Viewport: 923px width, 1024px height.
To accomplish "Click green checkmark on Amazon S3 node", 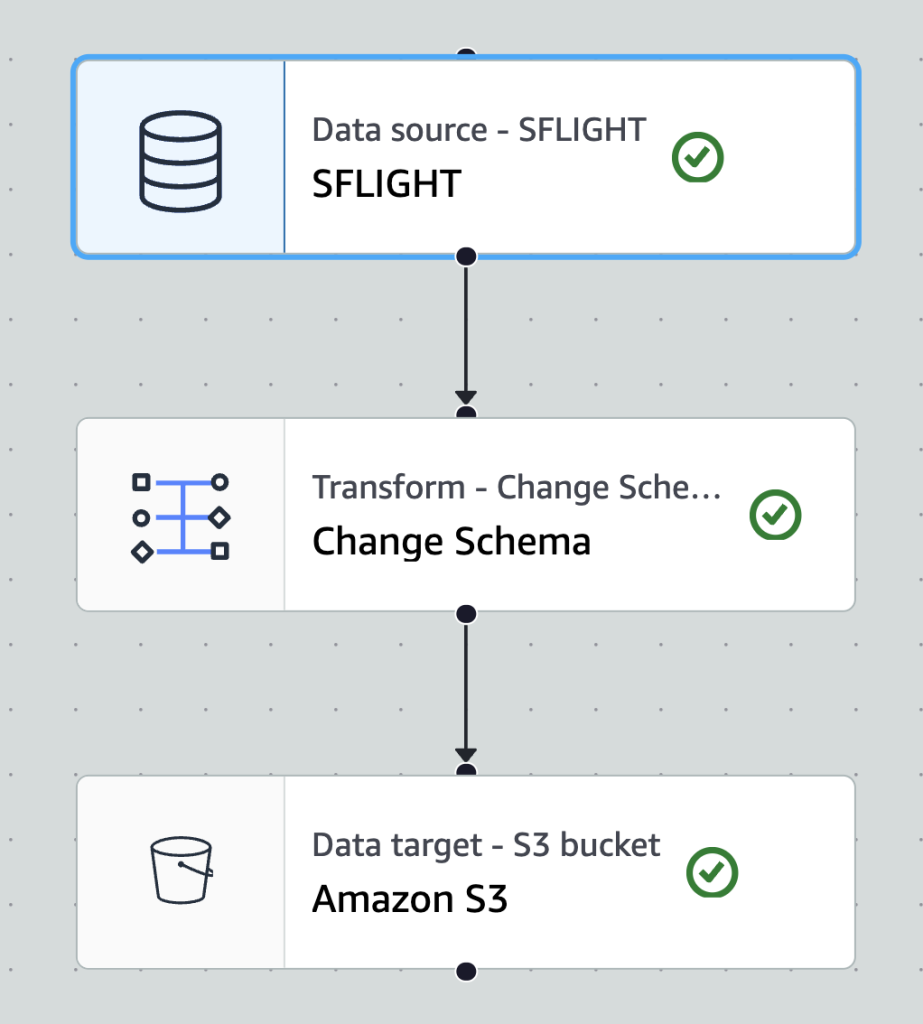I will (712, 872).
